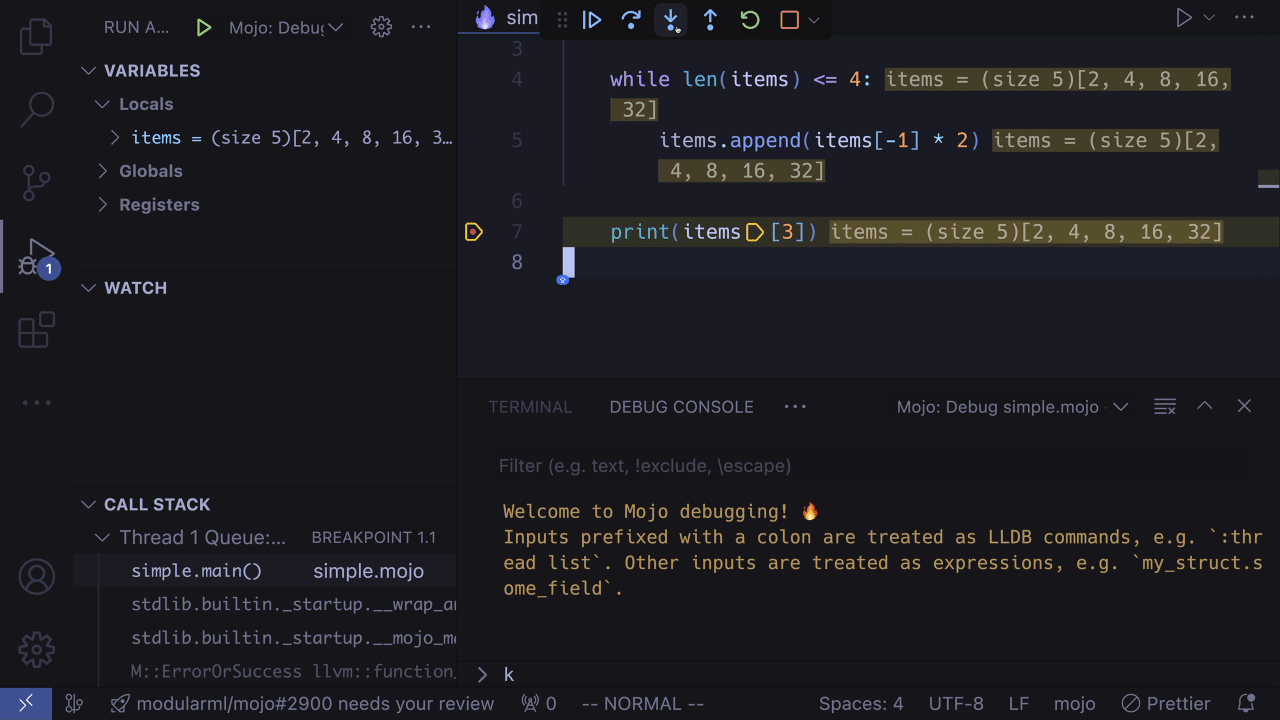The height and width of the screenshot is (720, 1280).
Task: Open editor more actions menu
Action: (1244, 18)
